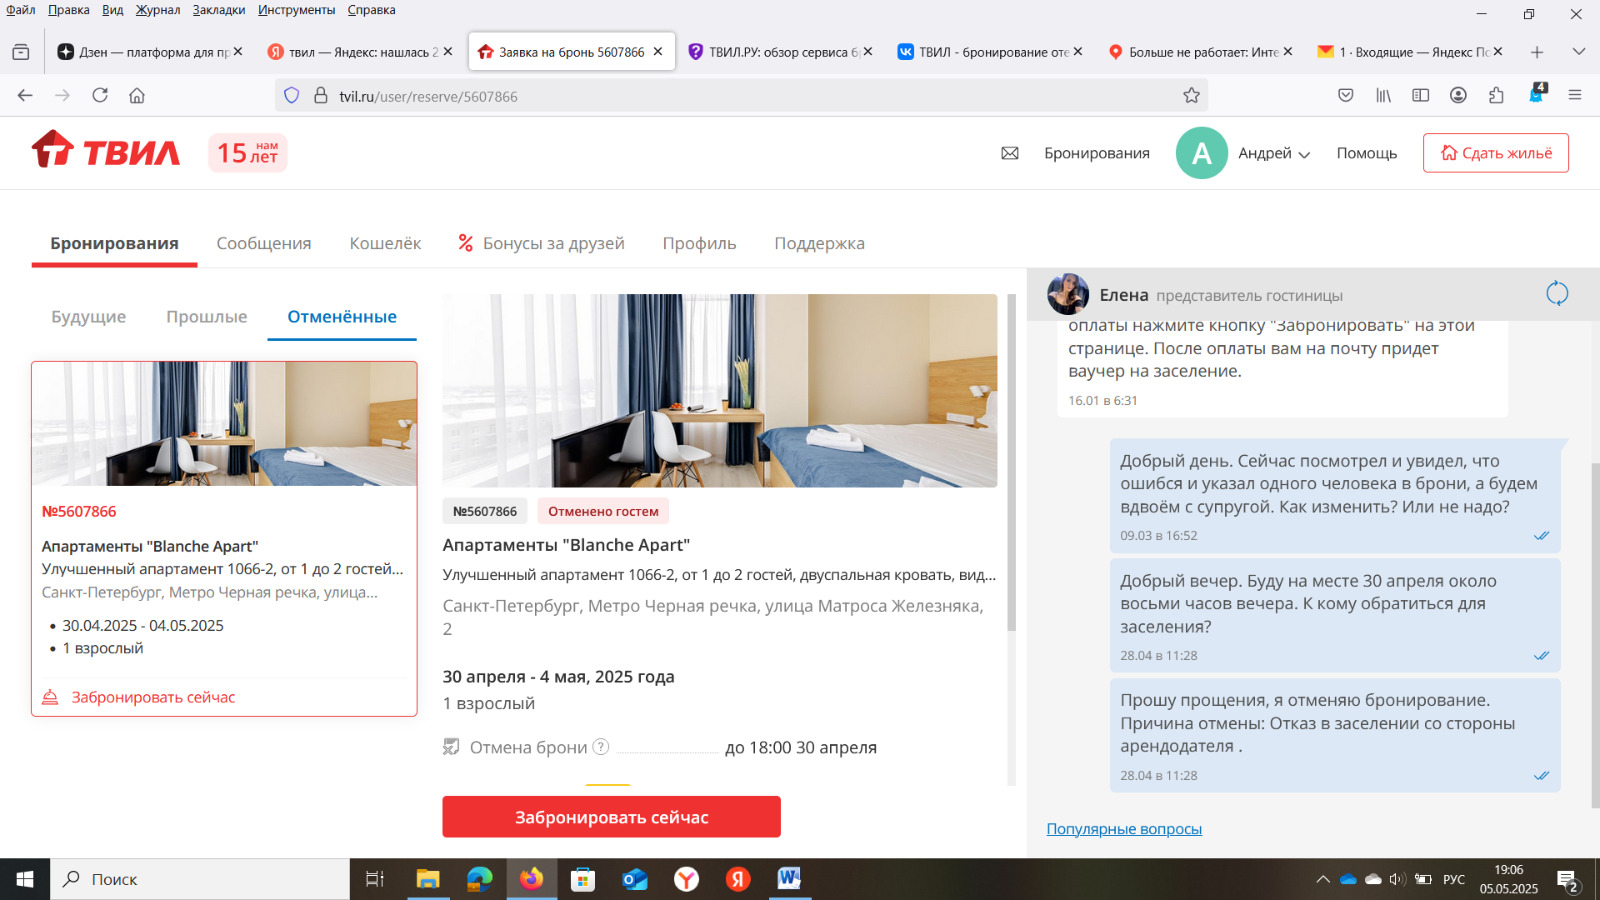
Task: Open the Журнал menu in the menu bar
Action: click(158, 10)
